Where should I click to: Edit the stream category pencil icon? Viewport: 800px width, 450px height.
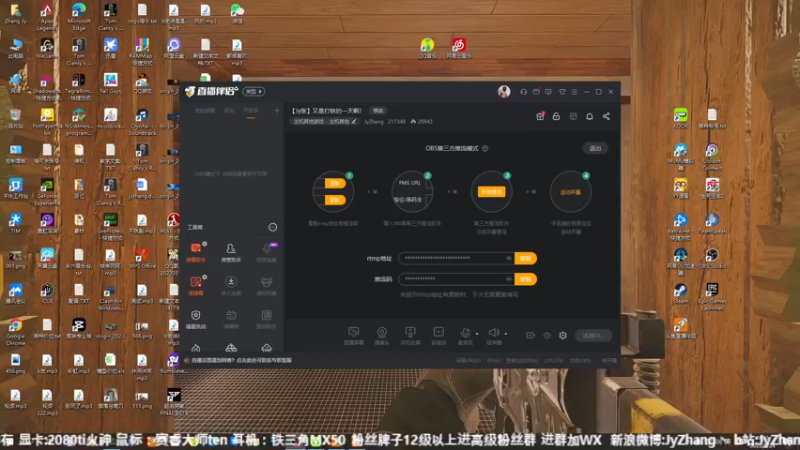pyautogui.click(x=354, y=121)
